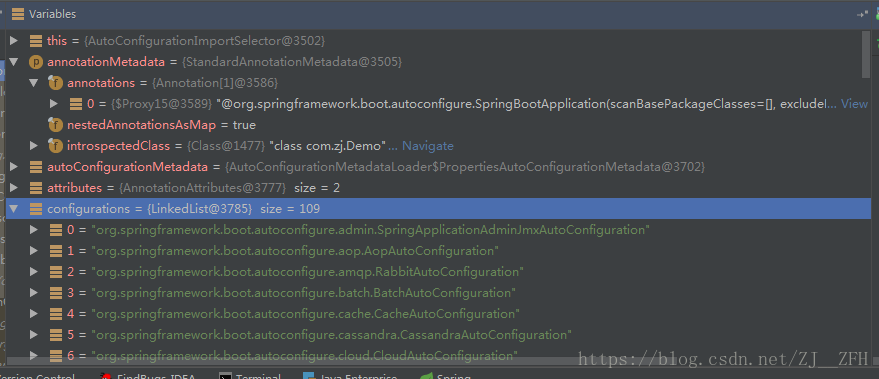879x379 pixels.
Task: Click the icon beside 'this' variable
Action: pos(35,40)
